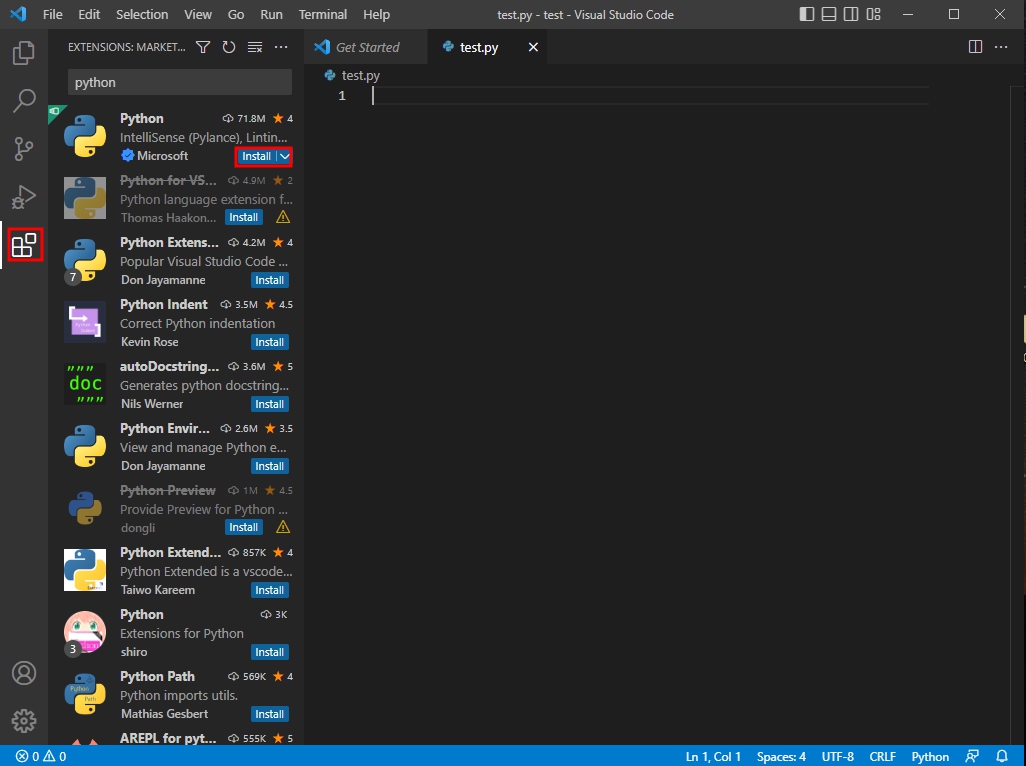The image size is (1026, 766).
Task: Install Python Extension Pack by Don Jayamanne
Action: tap(270, 280)
